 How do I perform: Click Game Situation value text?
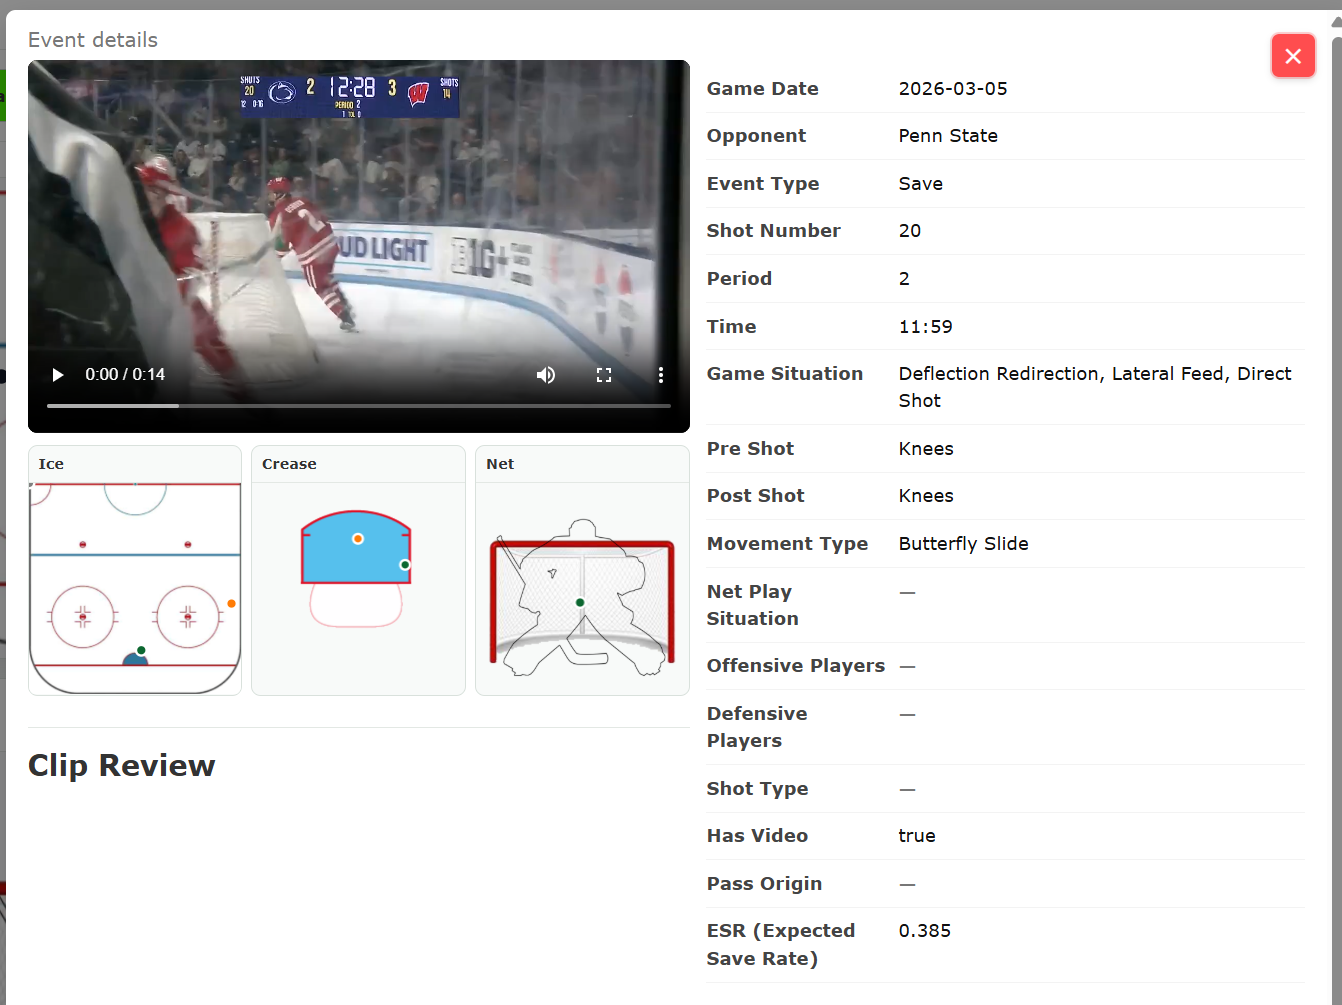point(1095,387)
